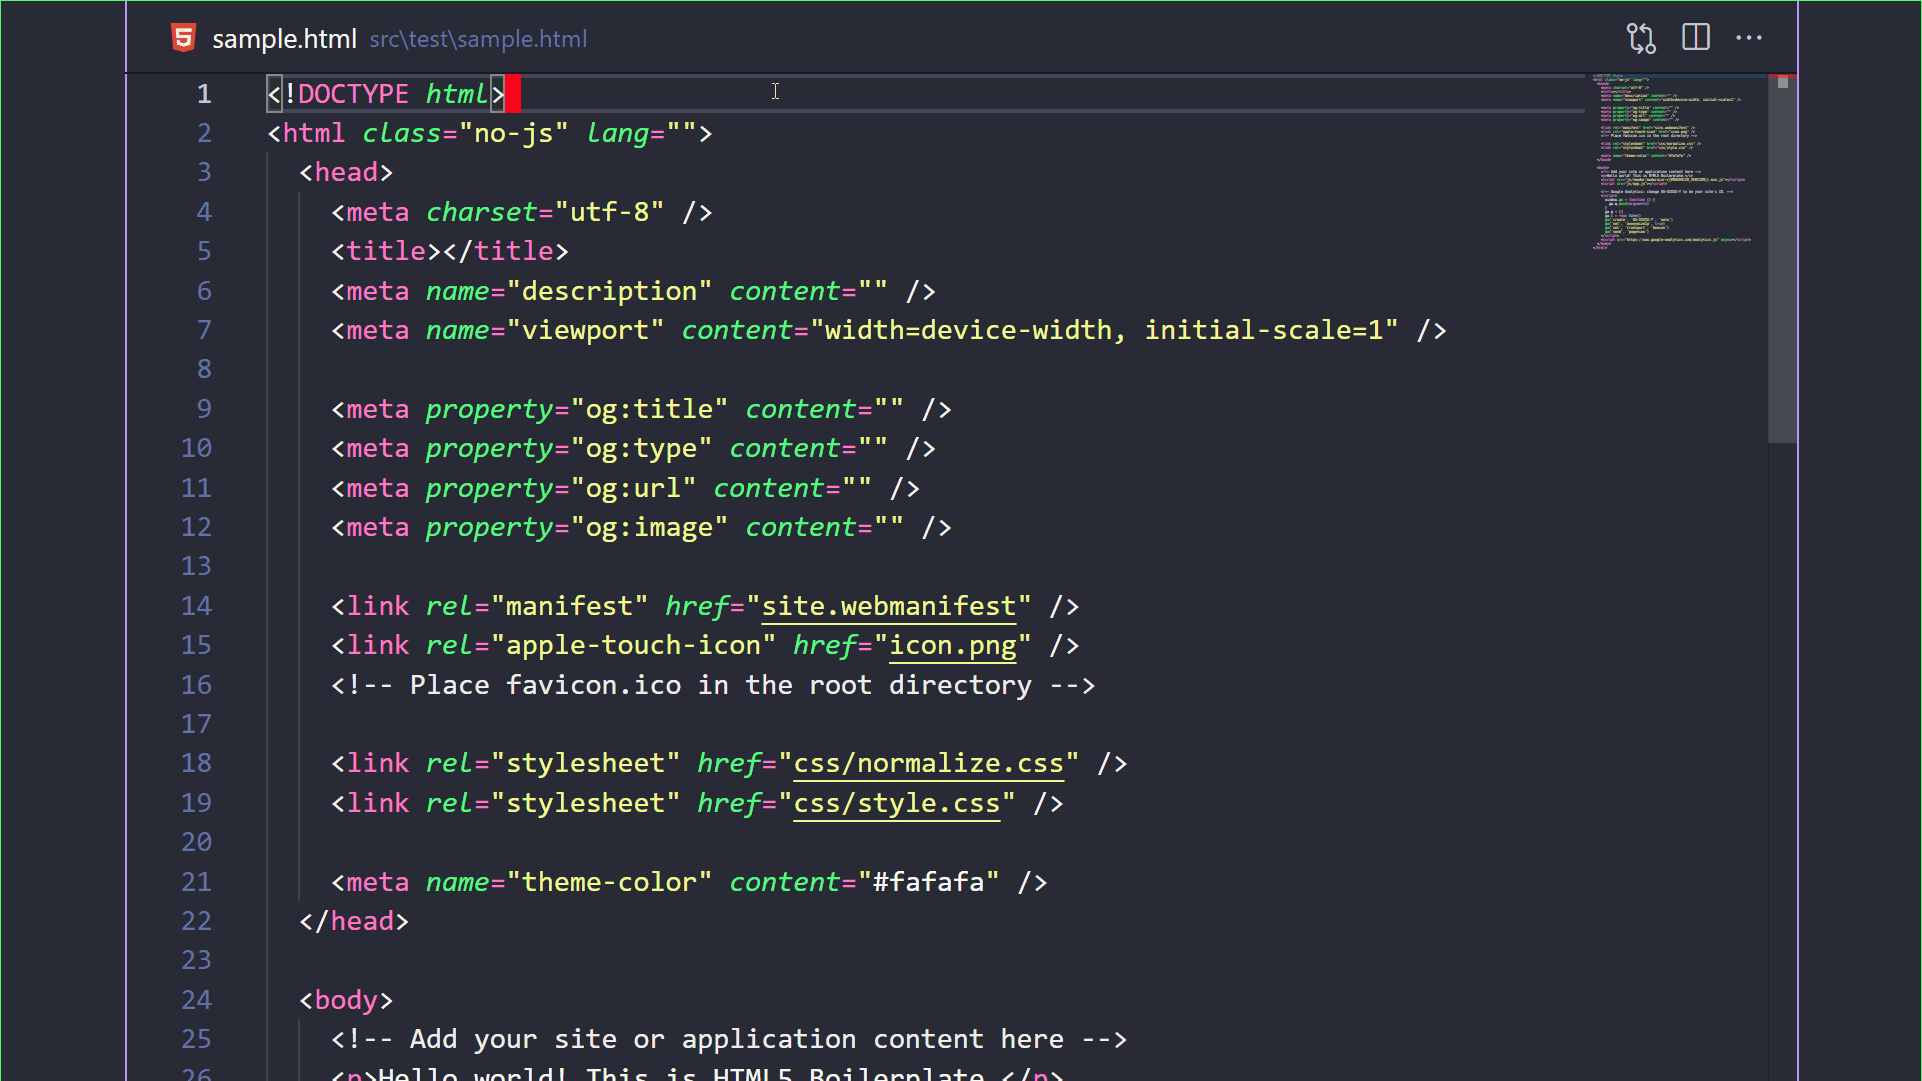Click line number 1 in the gutter

204,94
